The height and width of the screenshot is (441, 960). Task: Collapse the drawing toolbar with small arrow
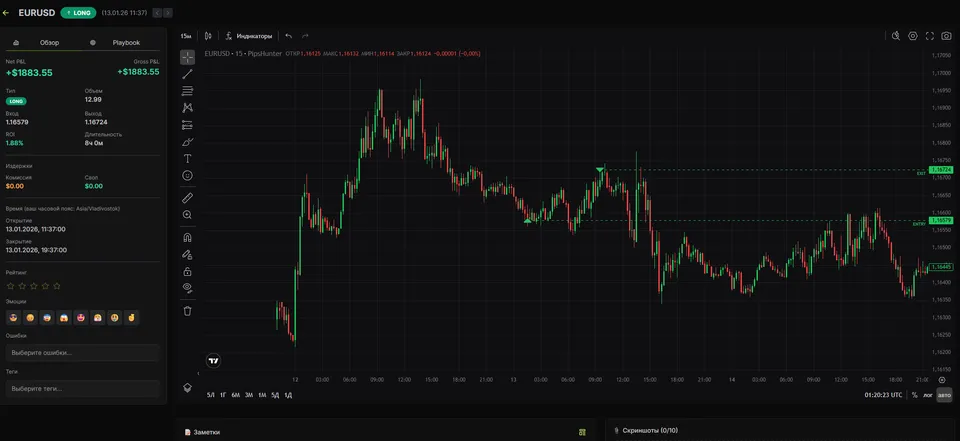[x=198, y=374]
